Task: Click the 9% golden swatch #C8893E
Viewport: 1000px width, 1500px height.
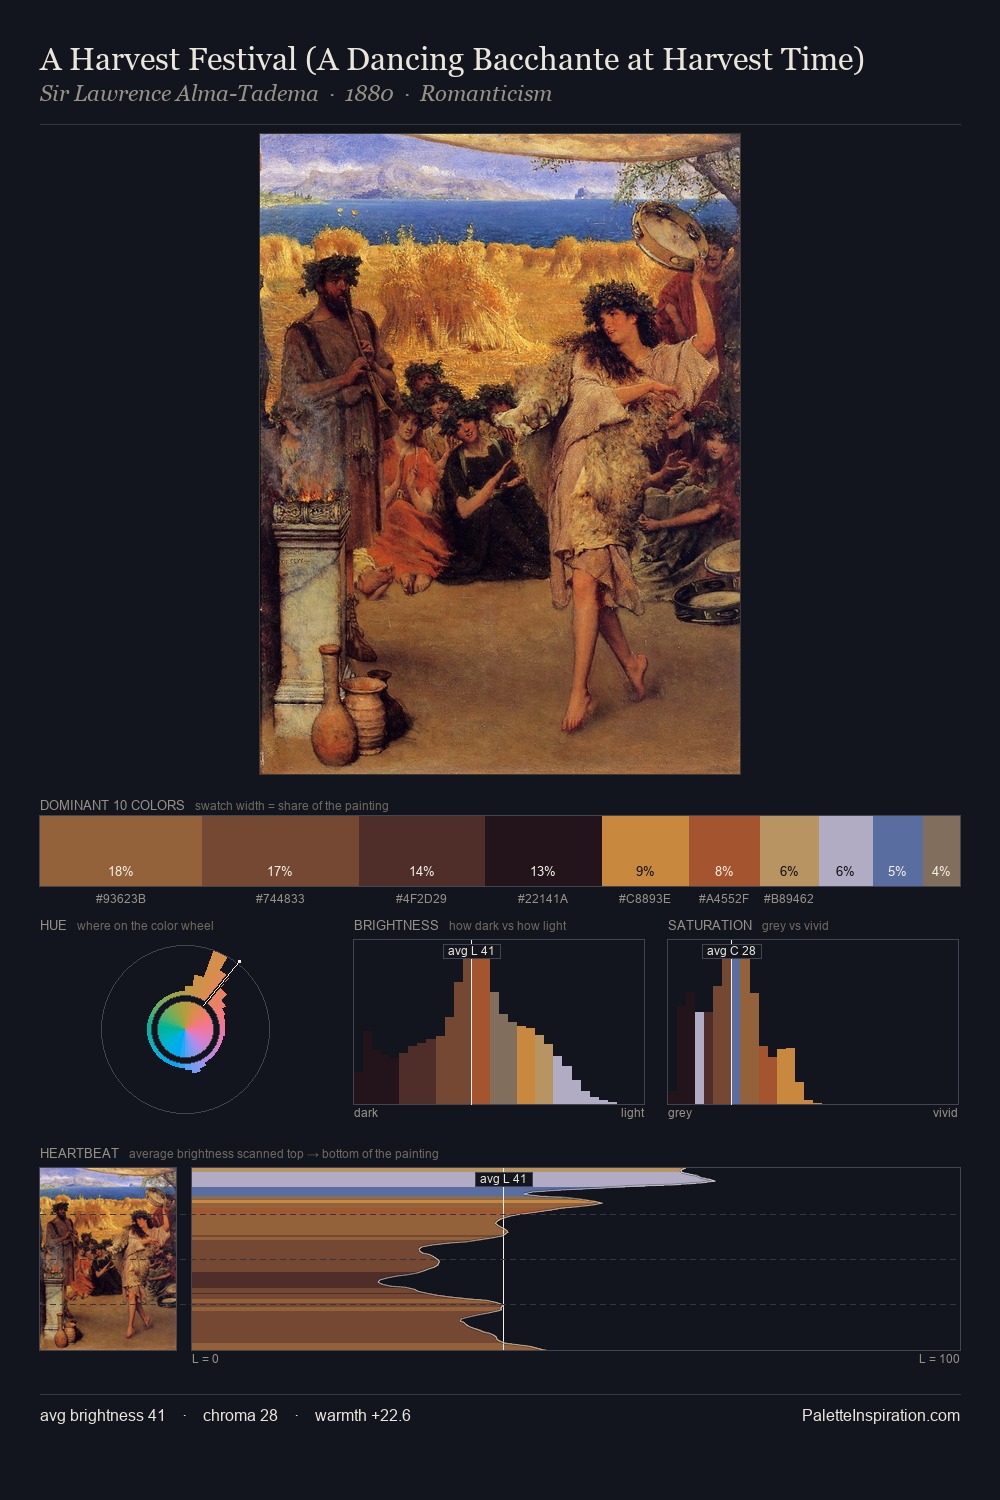Action: pyautogui.click(x=645, y=851)
